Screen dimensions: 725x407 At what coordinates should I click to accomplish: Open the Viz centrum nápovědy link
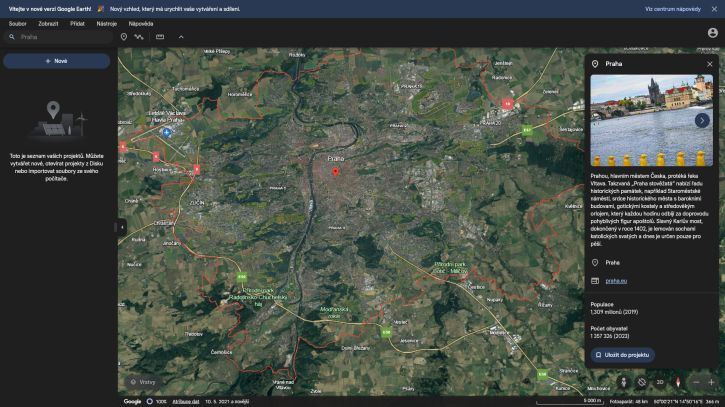673,9
